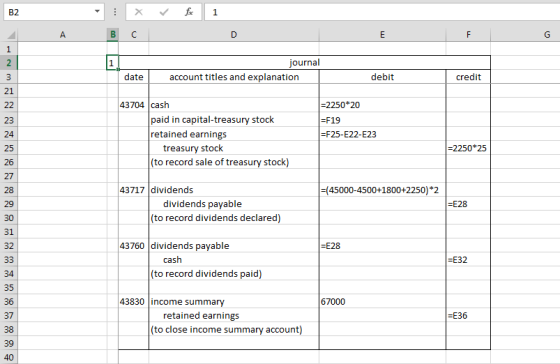Viewport: 560px width, 364px height.
Task: Select credit cell with formula =E28
Action: tap(468, 204)
